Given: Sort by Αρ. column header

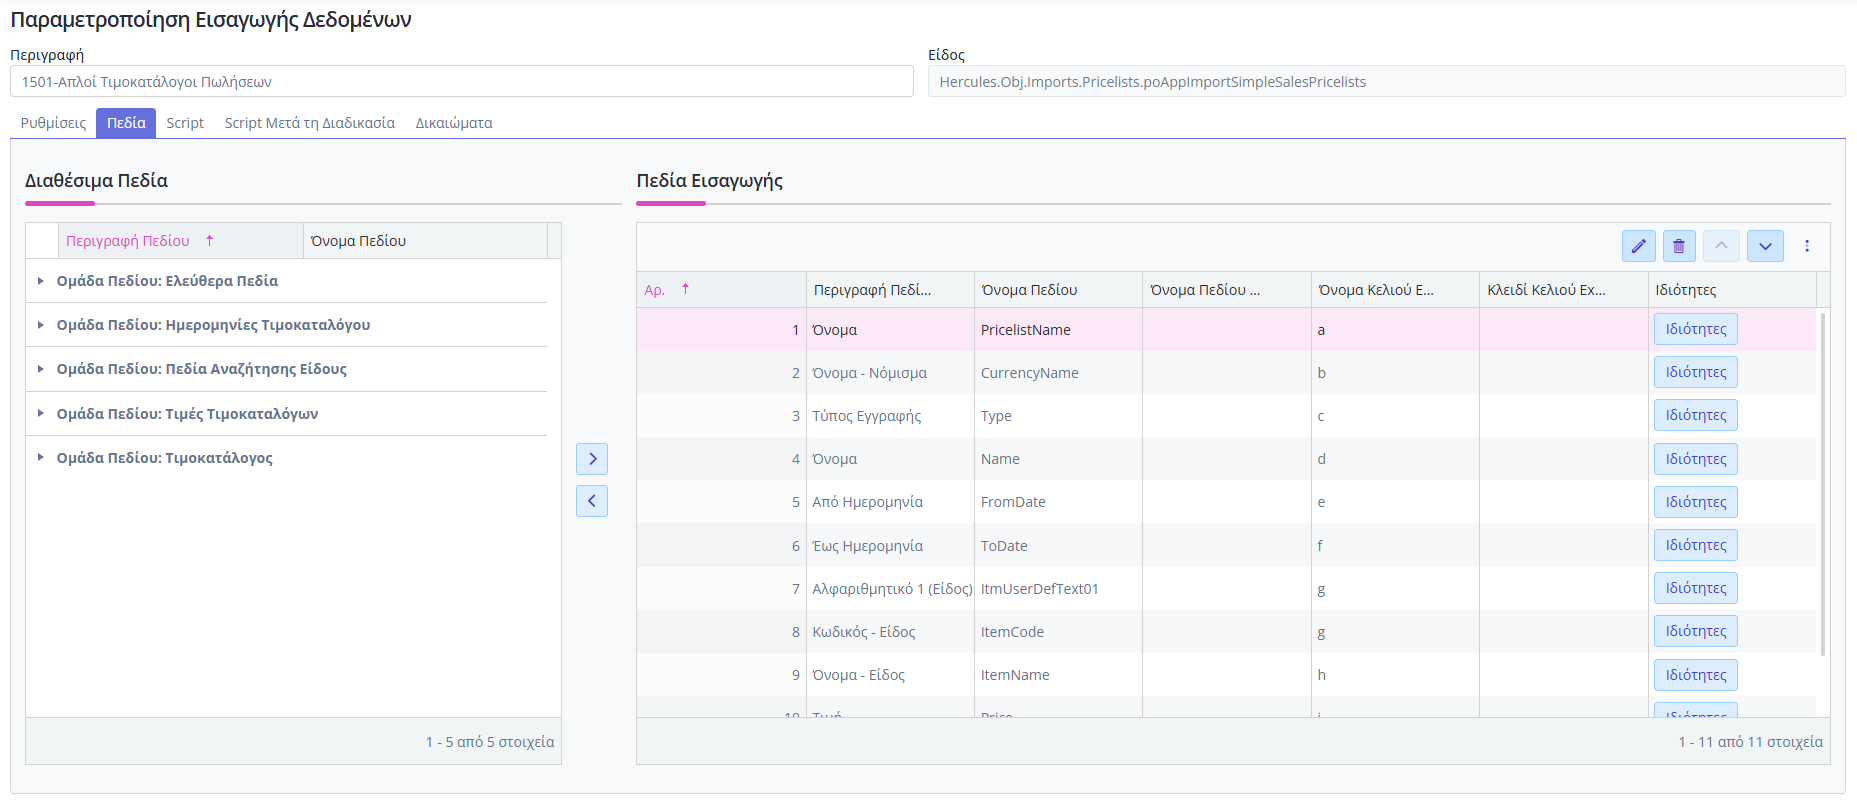Looking at the screenshot, I should tap(655, 290).
